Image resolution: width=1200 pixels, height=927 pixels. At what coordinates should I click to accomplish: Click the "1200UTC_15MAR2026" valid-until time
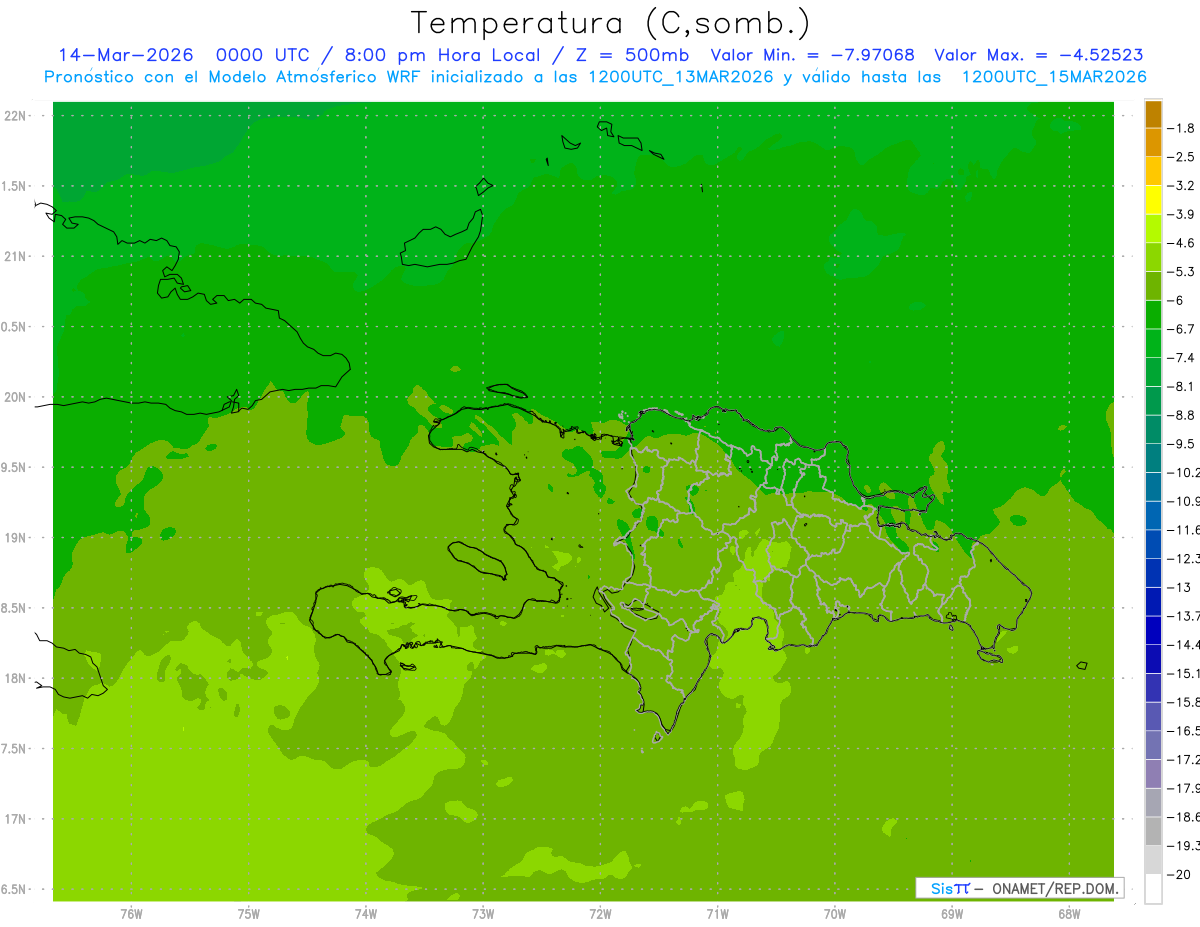[1054, 77]
